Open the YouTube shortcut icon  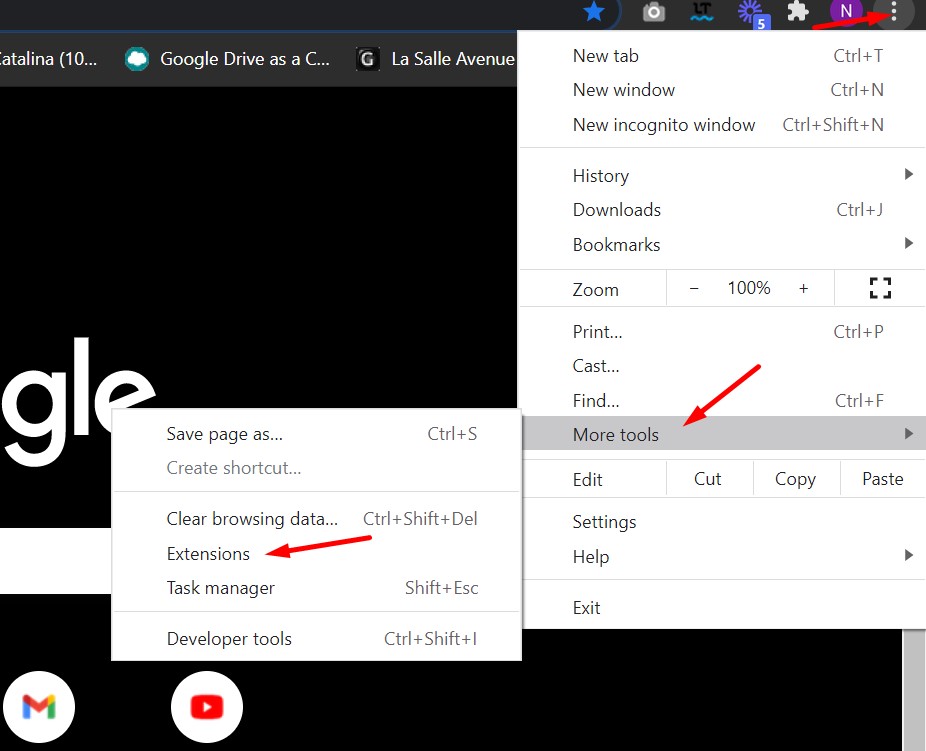[207, 707]
